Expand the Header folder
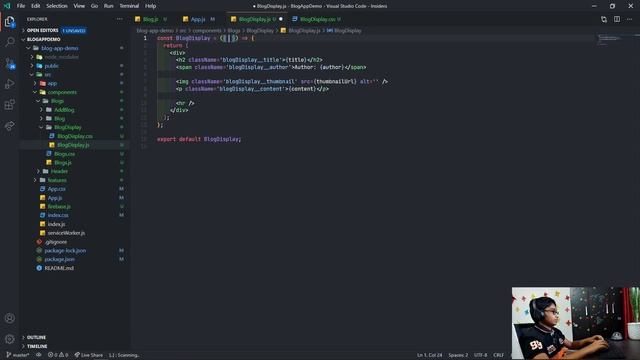 click(x=59, y=171)
